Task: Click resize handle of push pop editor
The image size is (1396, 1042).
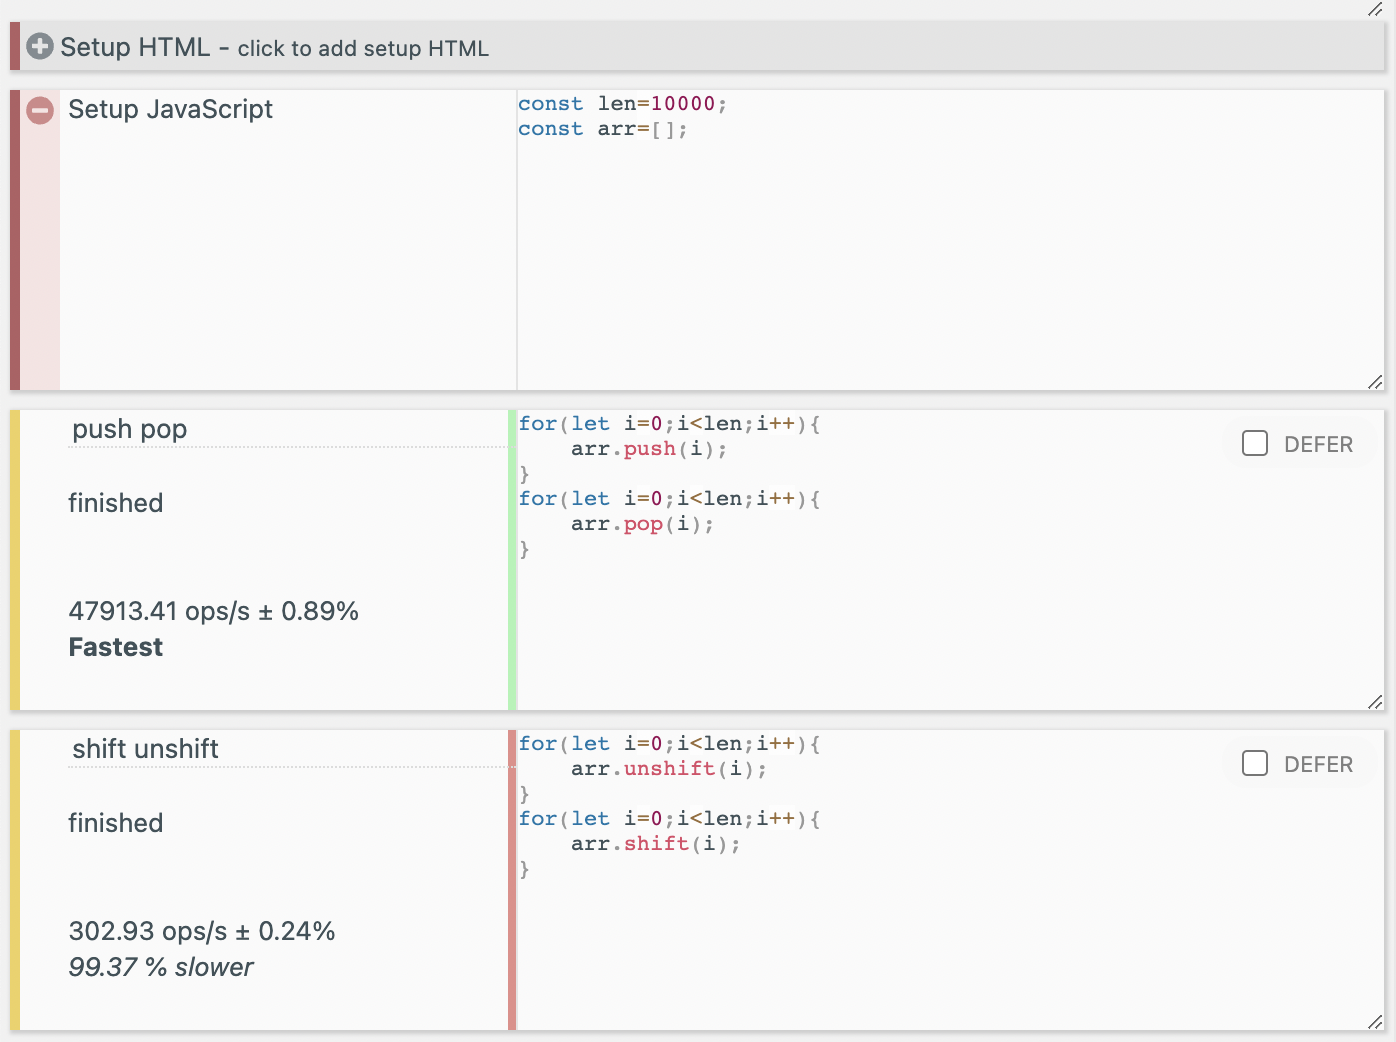Action: pyautogui.click(x=1375, y=702)
